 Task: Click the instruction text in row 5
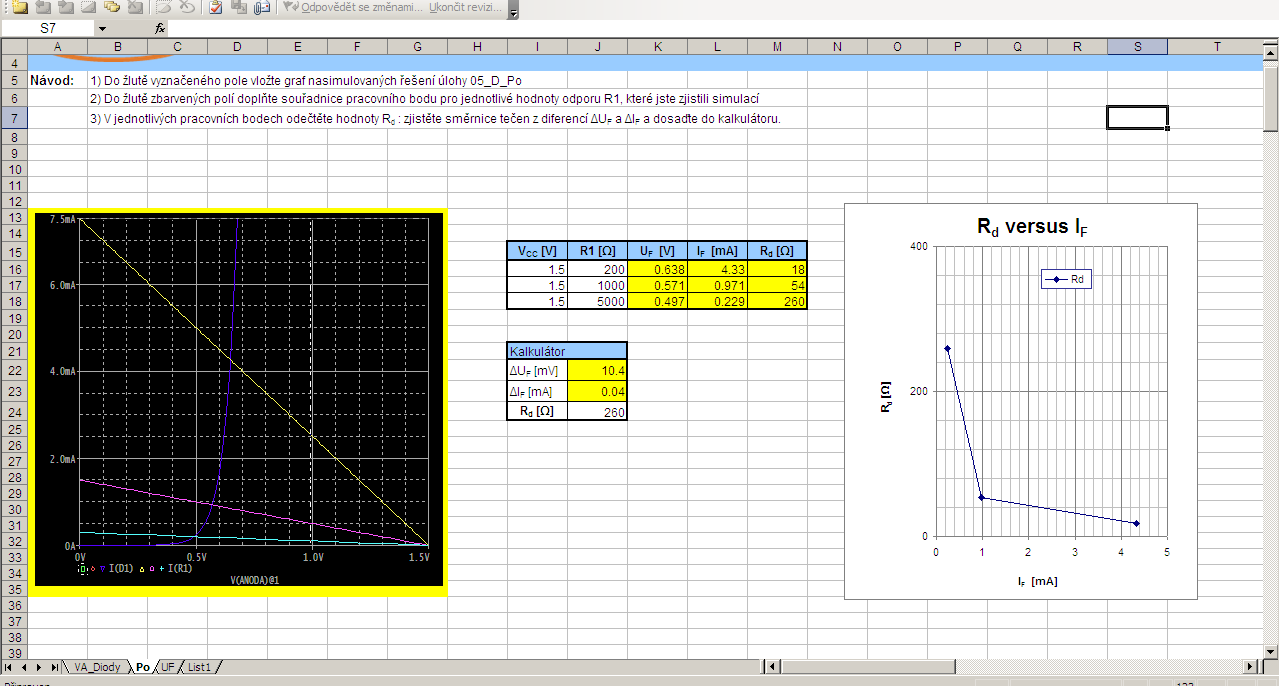pos(305,80)
